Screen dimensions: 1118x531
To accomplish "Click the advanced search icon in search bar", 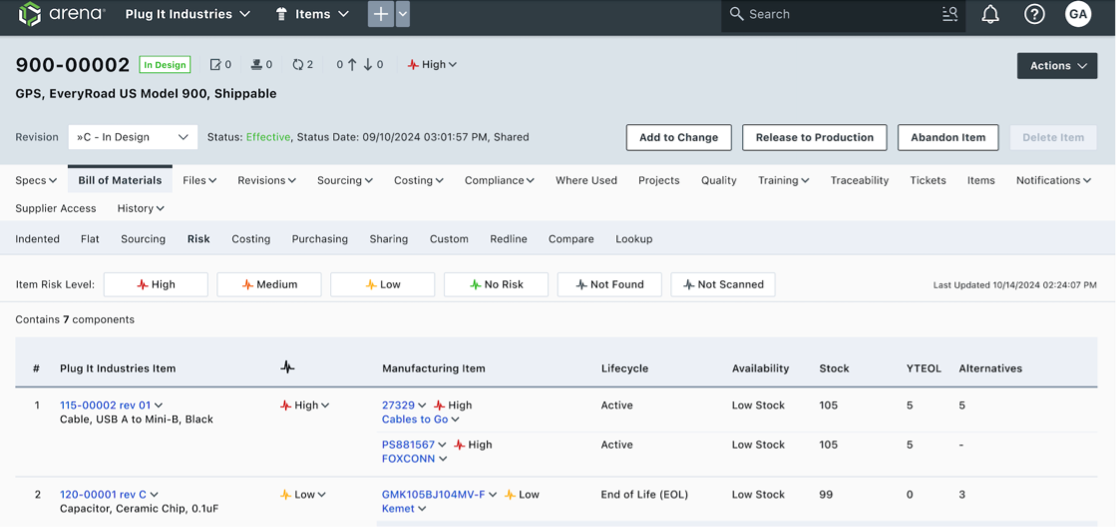I will click(950, 14).
